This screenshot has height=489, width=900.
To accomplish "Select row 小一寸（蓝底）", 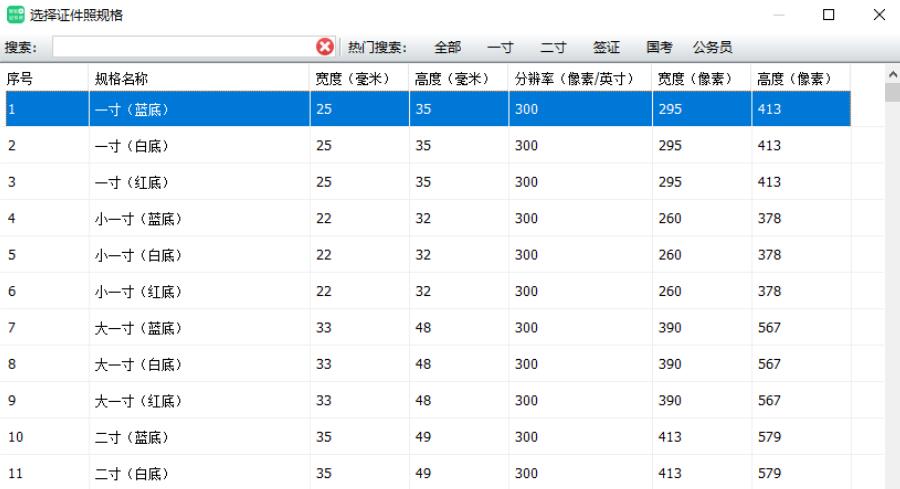I will point(428,218).
